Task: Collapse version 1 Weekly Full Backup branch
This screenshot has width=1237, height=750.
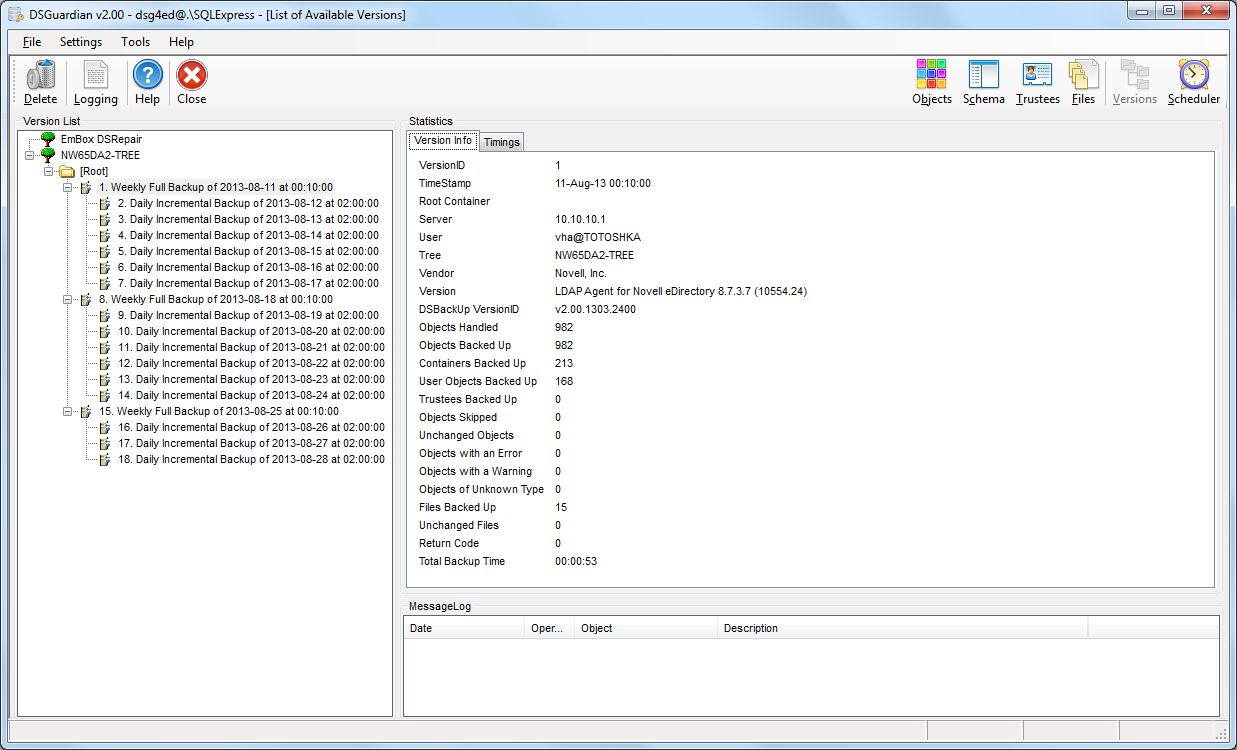Action: (x=68, y=187)
